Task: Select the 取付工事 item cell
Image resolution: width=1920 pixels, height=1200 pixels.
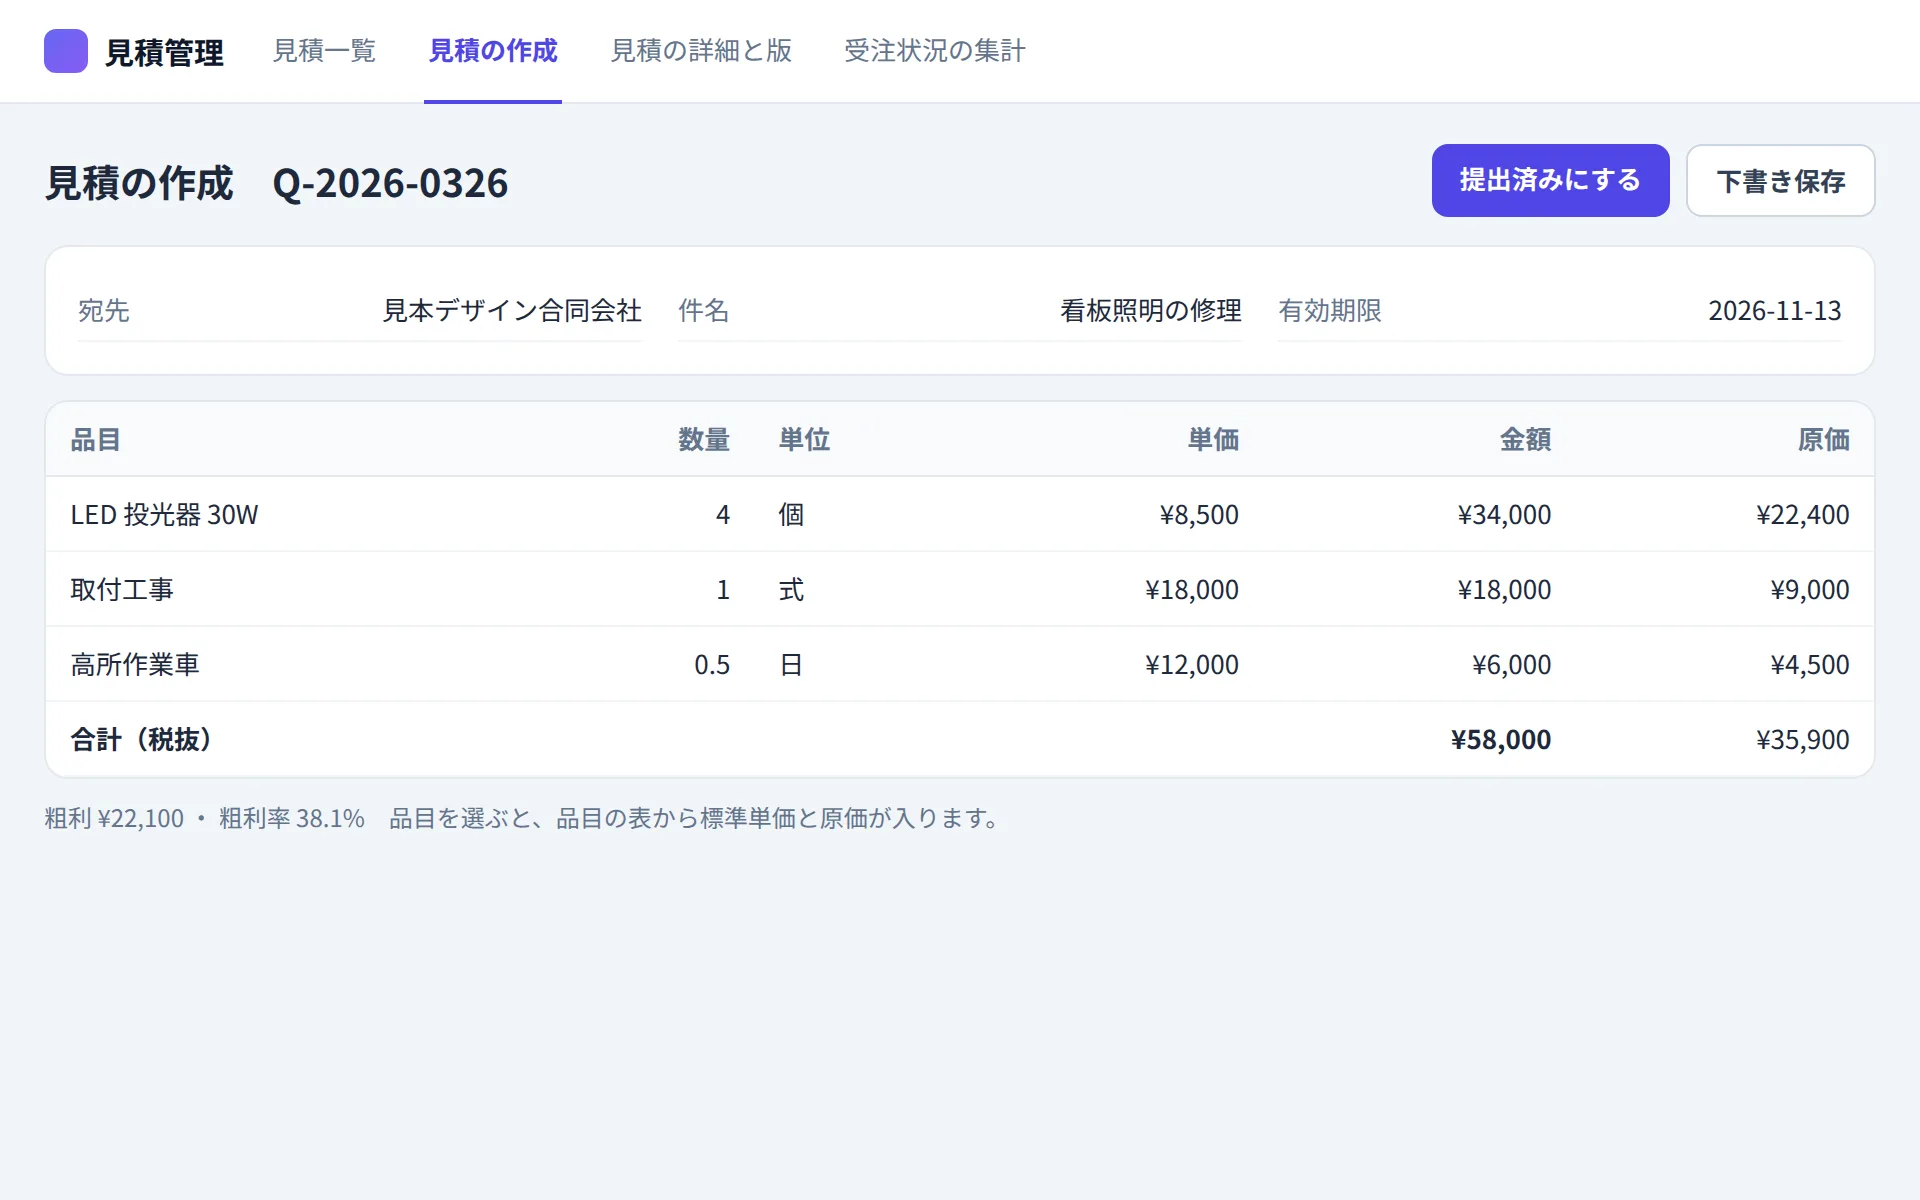Action: (x=122, y=590)
